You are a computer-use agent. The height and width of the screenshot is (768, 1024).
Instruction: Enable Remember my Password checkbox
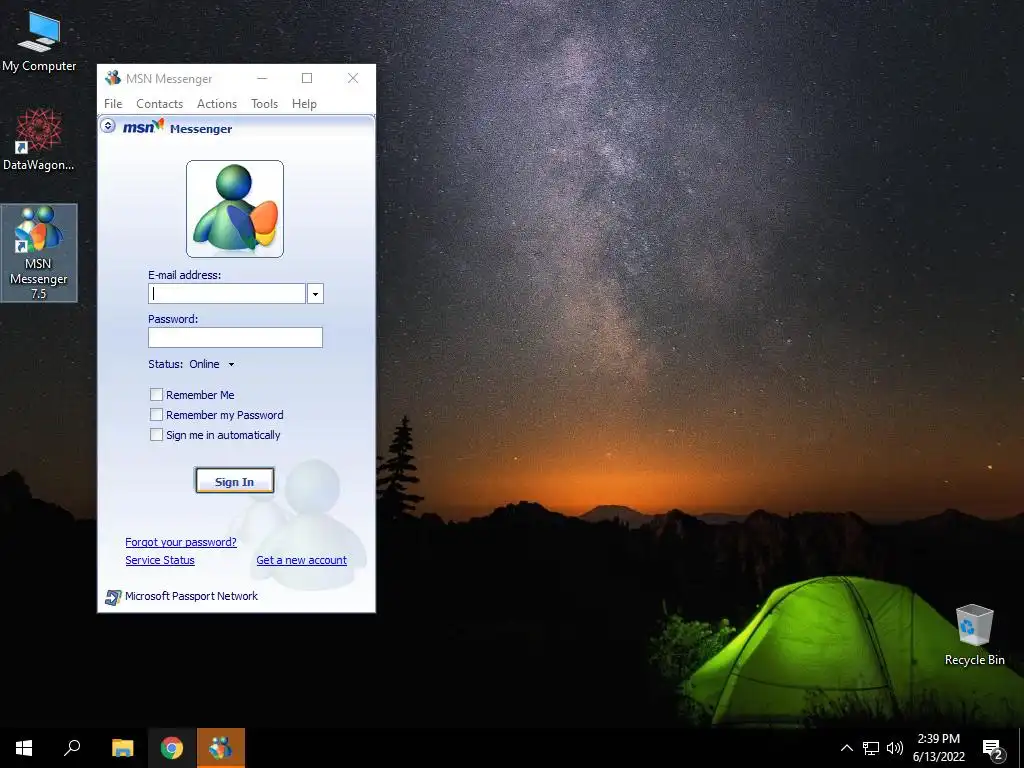(x=156, y=415)
